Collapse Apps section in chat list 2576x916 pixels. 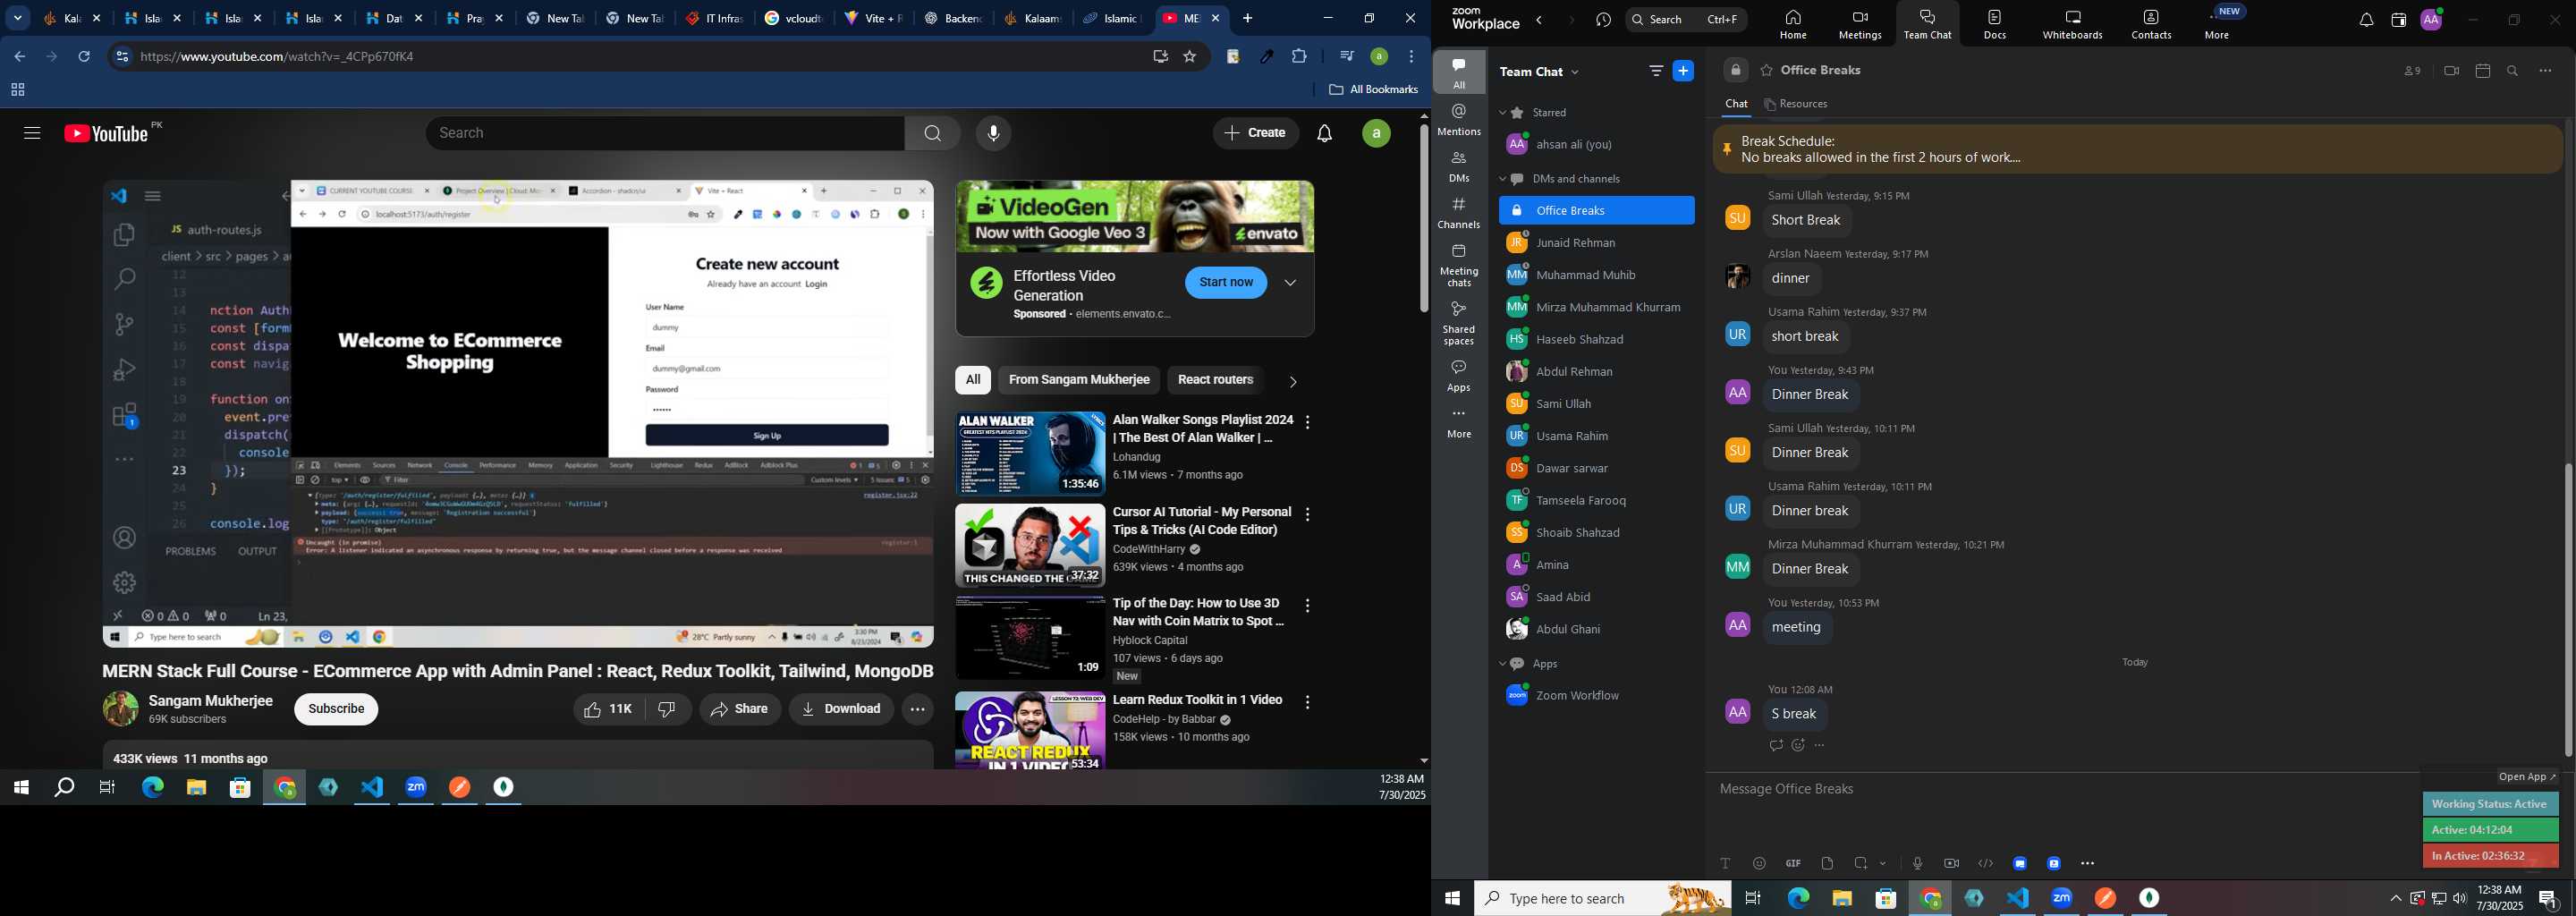(1503, 665)
